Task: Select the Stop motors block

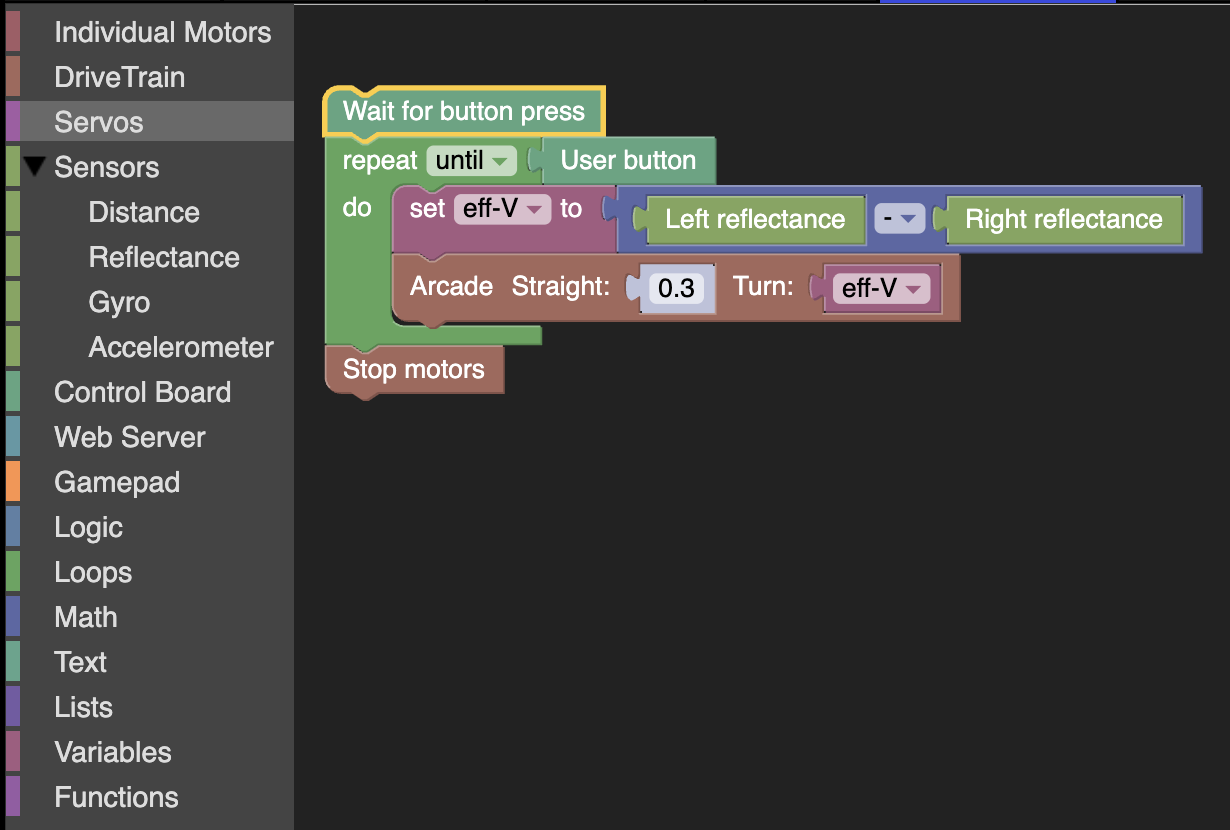Action: (414, 369)
